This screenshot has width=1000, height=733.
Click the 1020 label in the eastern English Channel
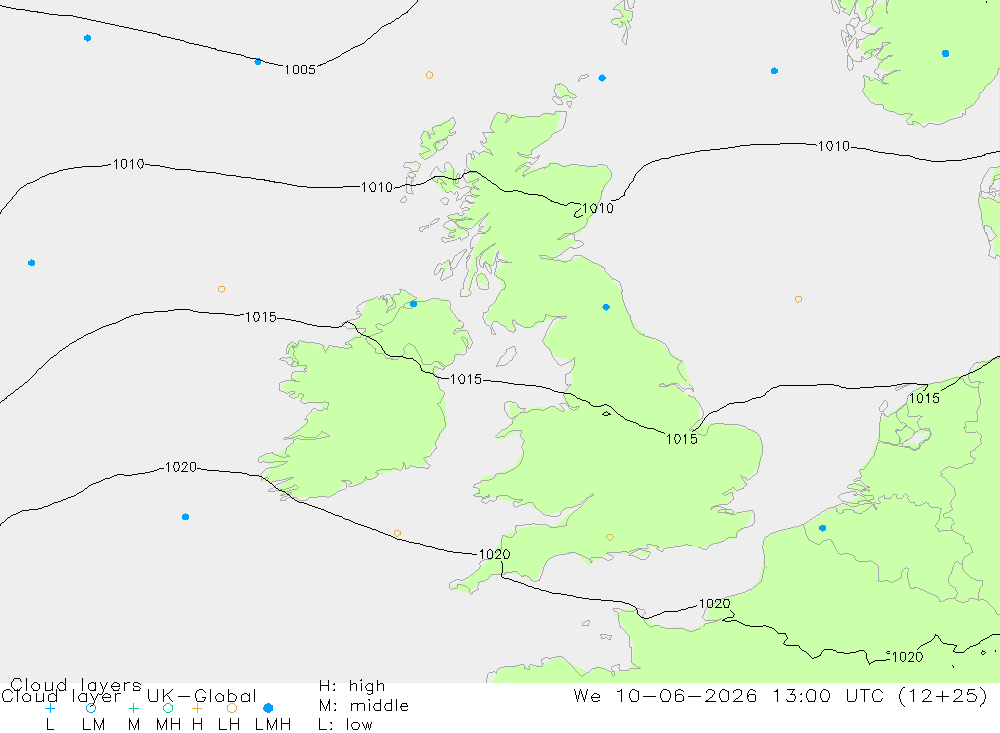coord(714,603)
